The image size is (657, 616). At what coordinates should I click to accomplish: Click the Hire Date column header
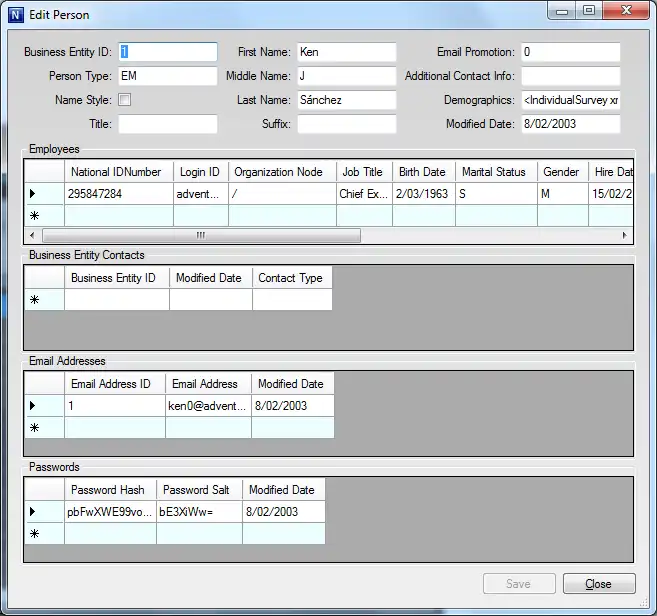(610, 172)
